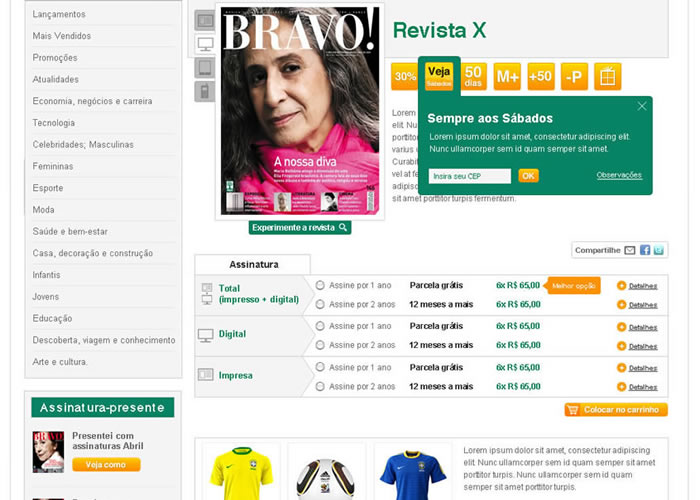The image size is (700, 500).
Task: Click plus icon for Total 1 ano details
Action: pyautogui.click(x=621, y=285)
